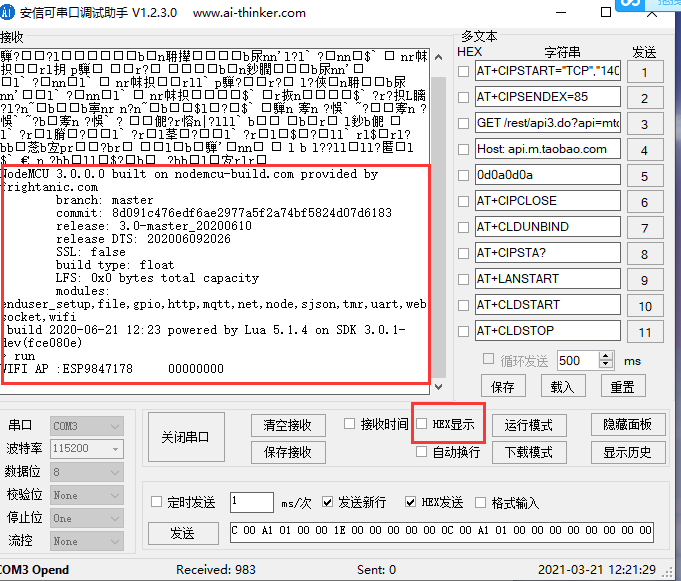Open the 串口 COM3 port dropdown
This screenshot has width=681, height=581.
(x=87, y=426)
